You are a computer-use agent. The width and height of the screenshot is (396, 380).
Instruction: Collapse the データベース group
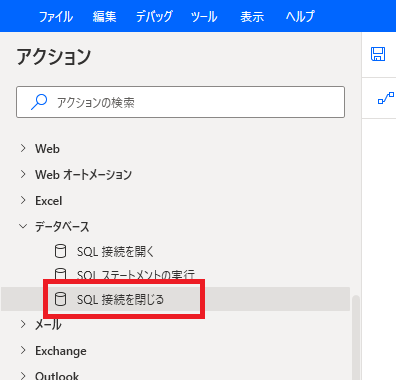[x=23, y=226]
